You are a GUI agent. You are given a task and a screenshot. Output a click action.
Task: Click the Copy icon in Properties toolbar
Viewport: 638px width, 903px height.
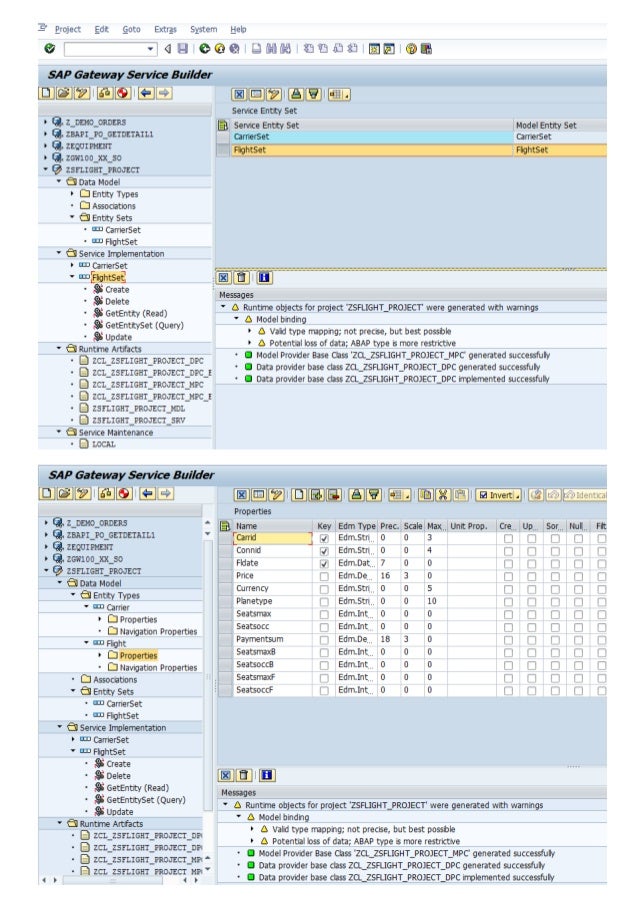pos(426,495)
